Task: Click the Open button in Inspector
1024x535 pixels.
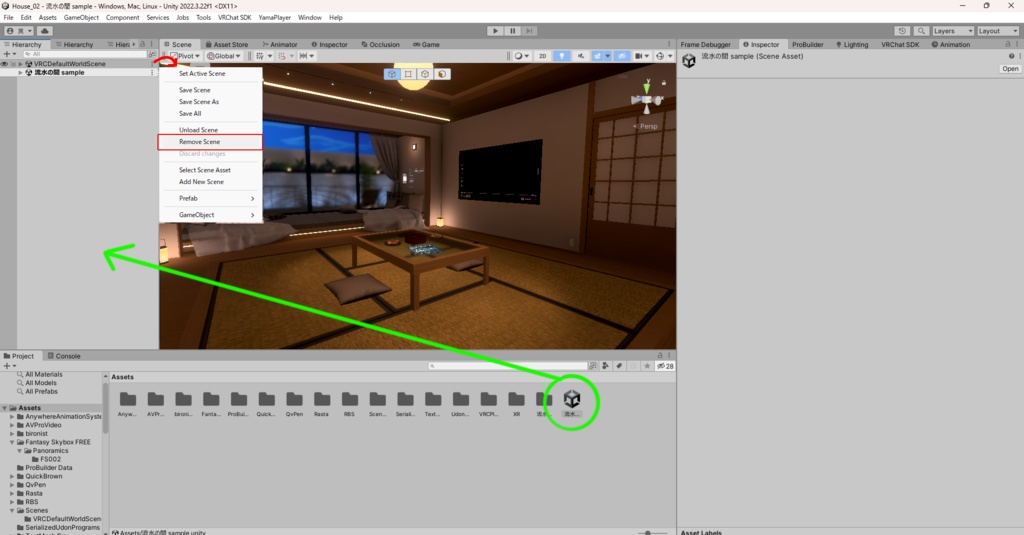Action: pyautogui.click(x=1010, y=69)
